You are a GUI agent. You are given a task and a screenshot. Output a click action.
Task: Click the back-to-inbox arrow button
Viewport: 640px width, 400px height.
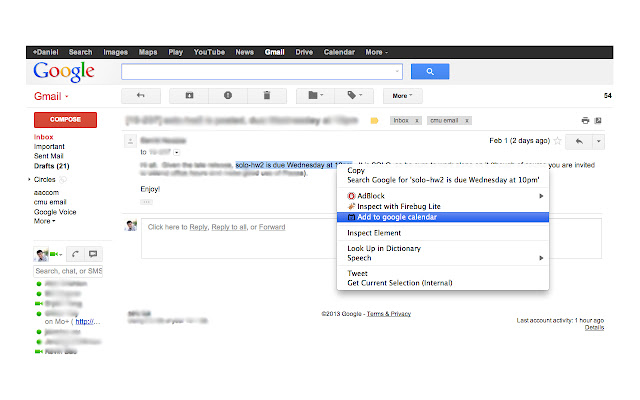pyautogui.click(x=140, y=96)
